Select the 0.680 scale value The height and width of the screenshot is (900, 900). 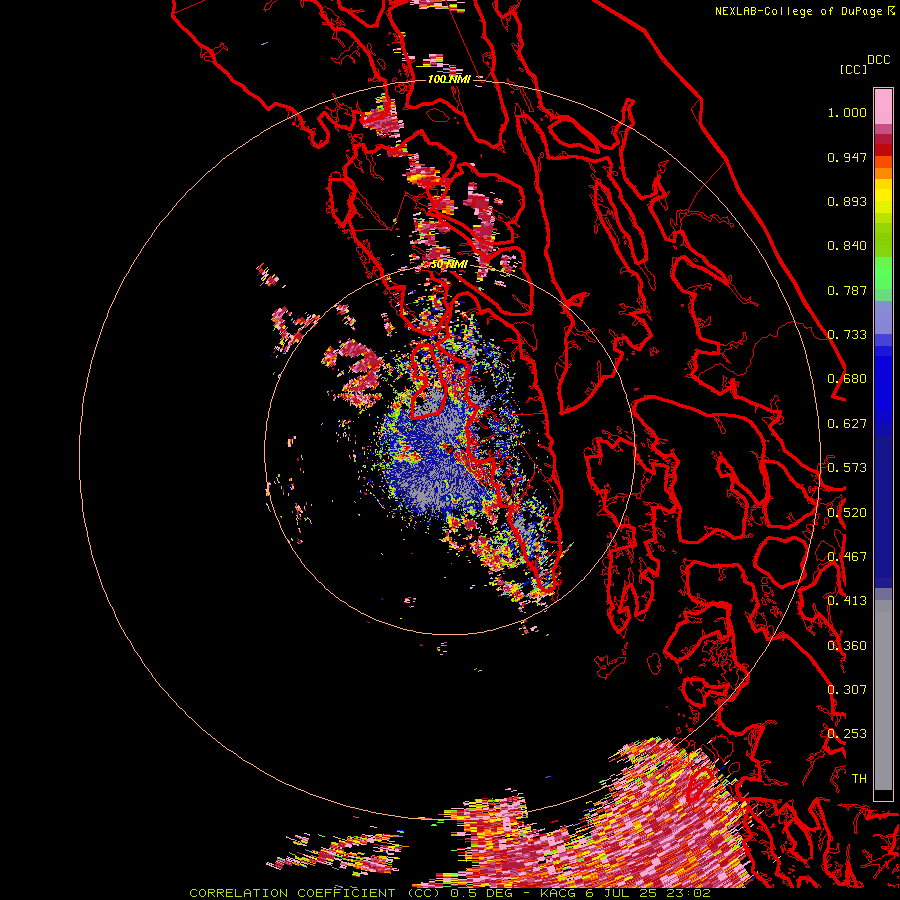click(x=847, y=379)
